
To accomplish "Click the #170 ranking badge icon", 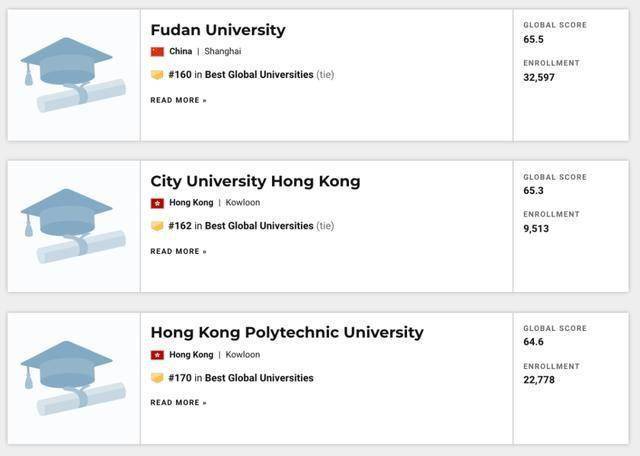I will point(157,378).
